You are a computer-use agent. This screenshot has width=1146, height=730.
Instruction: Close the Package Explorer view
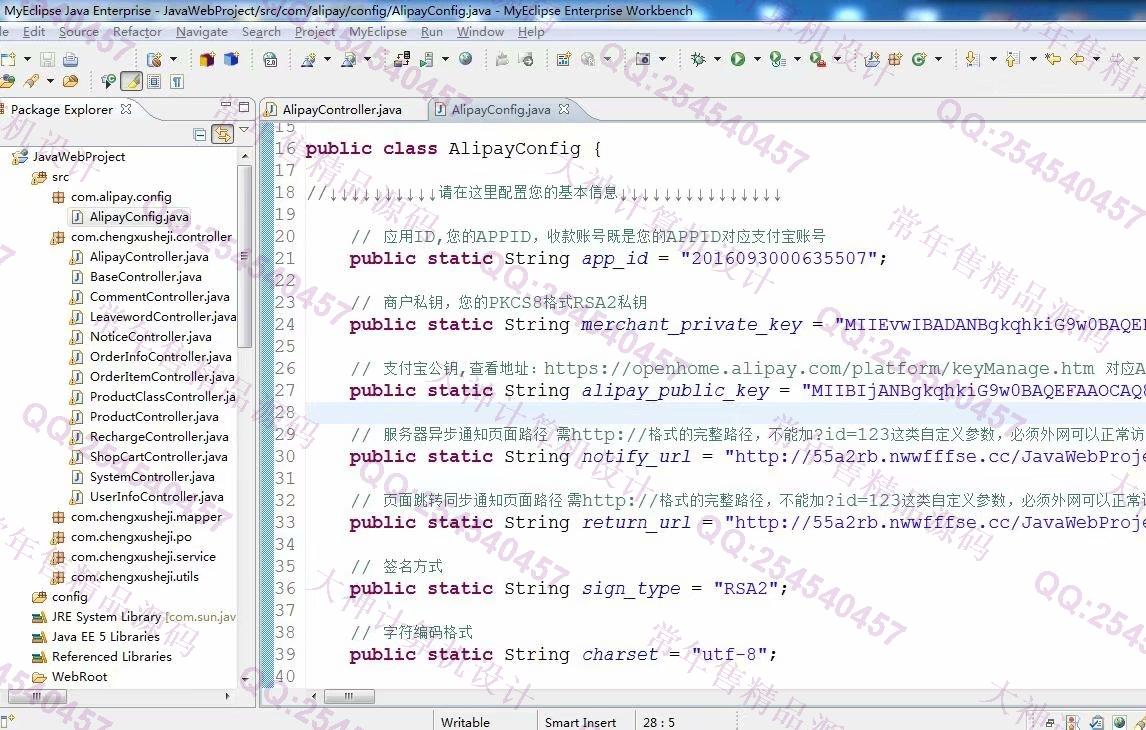[126, 109]
